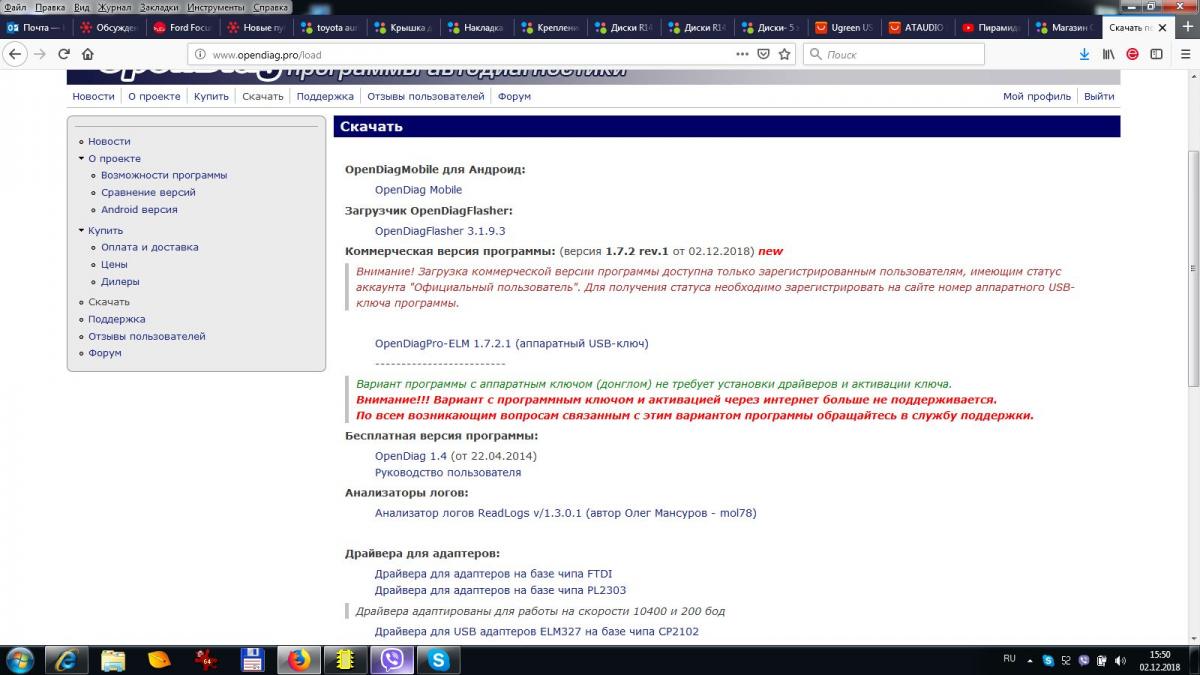This screenshot has width=1200, height=675.
Task: Click the Skype icon in the system tray
Action: click(x=1048, y=660)
